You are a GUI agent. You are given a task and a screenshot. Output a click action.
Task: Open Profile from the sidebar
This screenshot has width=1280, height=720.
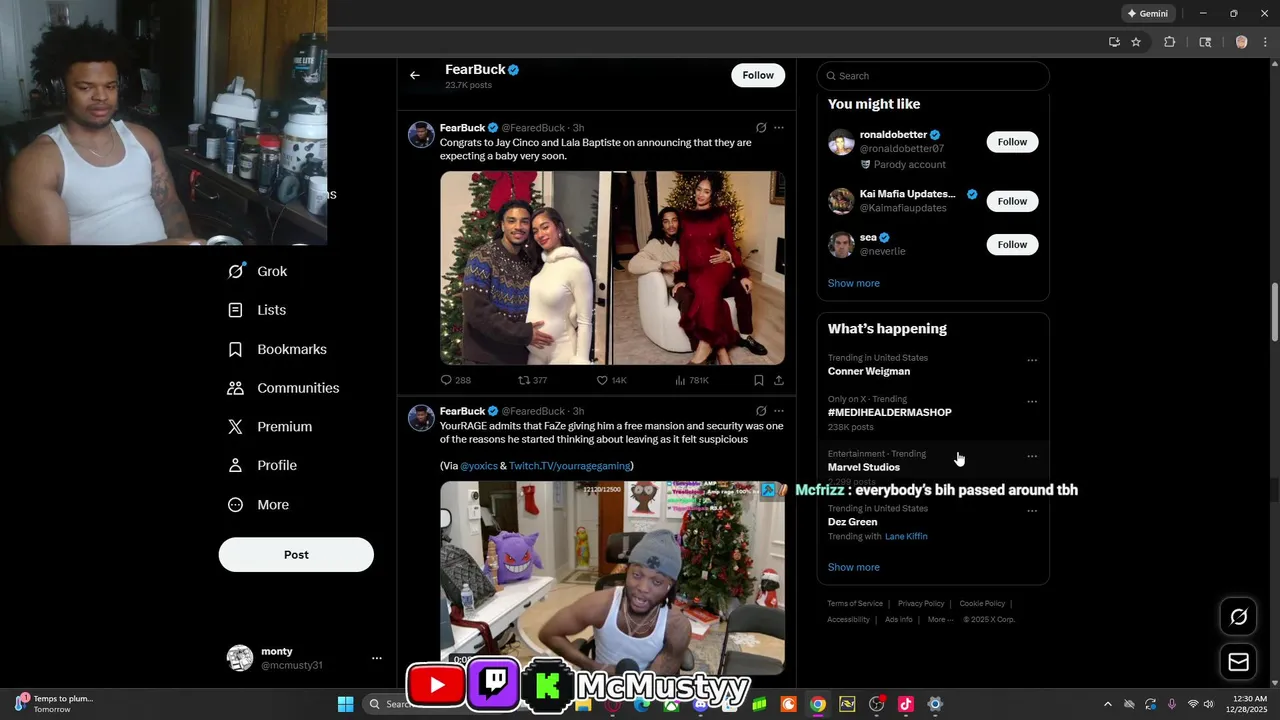click(262, 465)
